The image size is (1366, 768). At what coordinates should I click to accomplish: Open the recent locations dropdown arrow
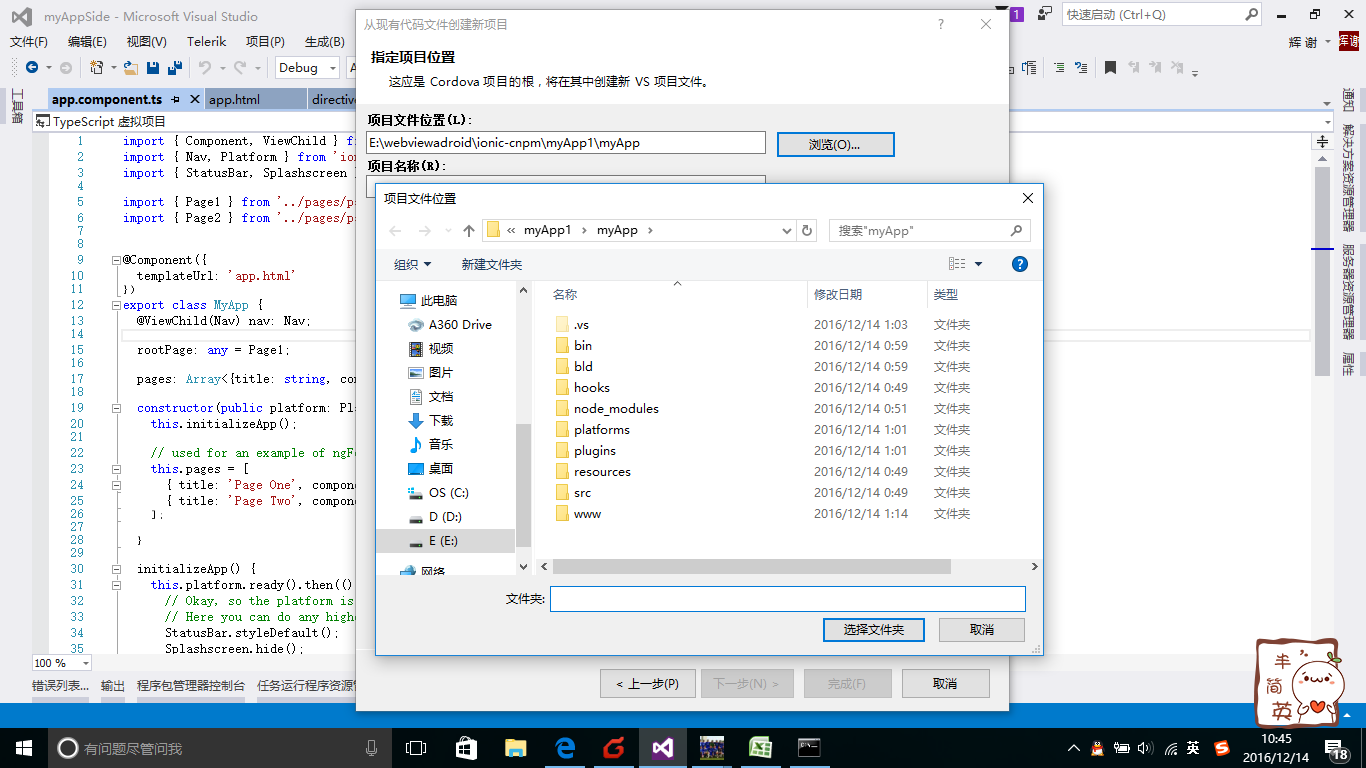446,231
